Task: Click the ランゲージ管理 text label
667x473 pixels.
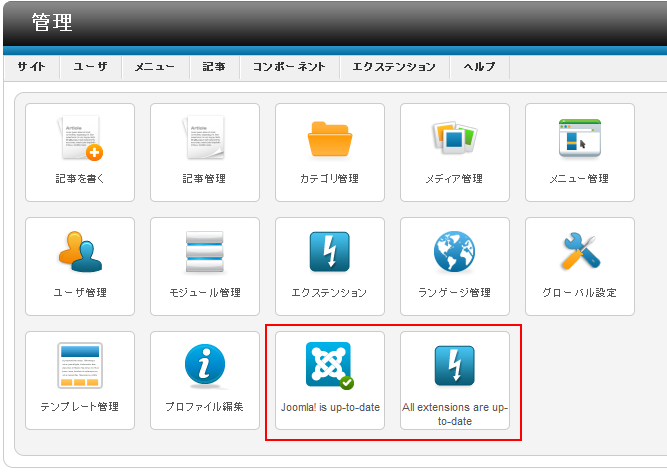Action: point(454,293)
